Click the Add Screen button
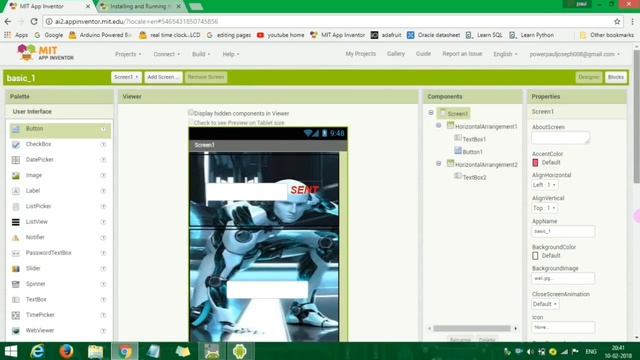This screenshot has width=640, height=360. coord(163,77)
